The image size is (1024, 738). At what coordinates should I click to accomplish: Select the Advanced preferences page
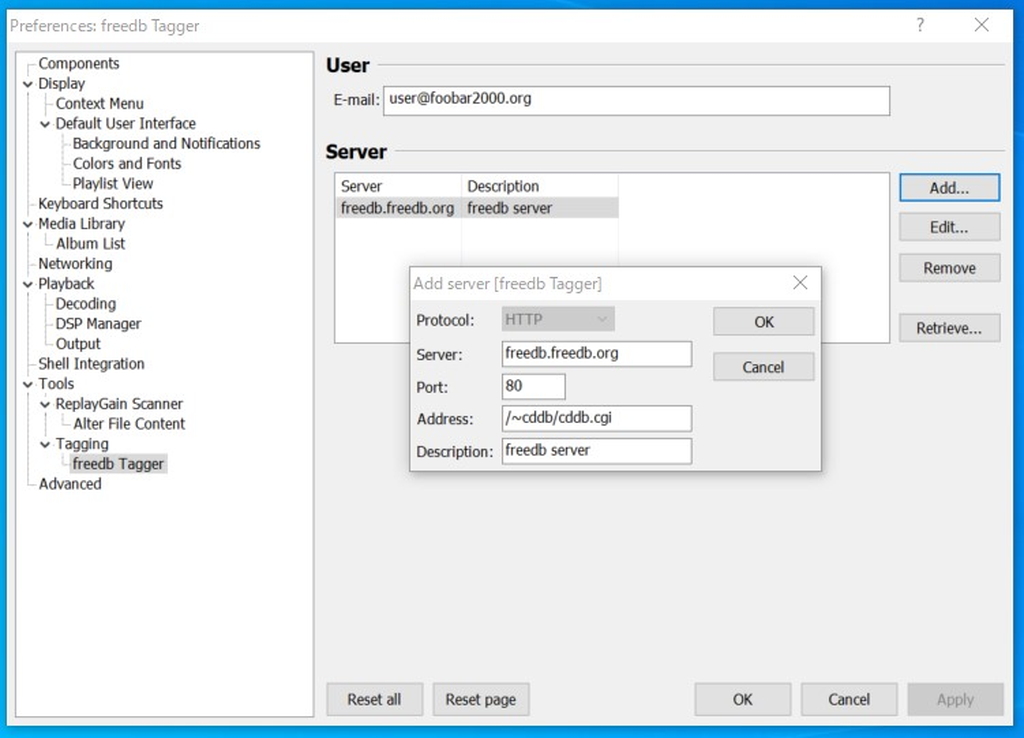pos(70,483)
